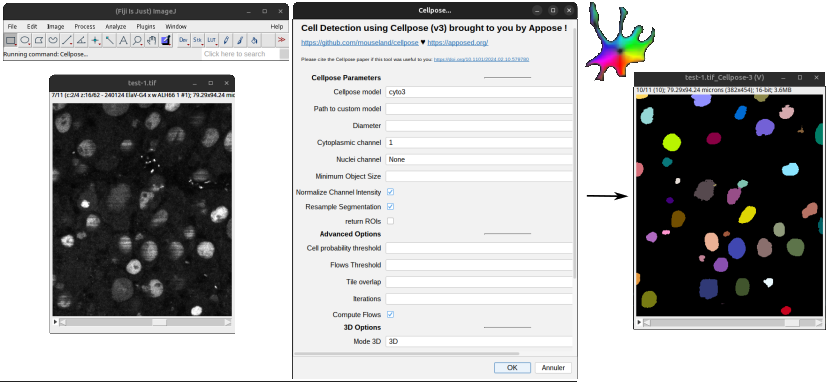
Task: Click right scroll arrow in test-1.tif window
Action: click(228, 322)
